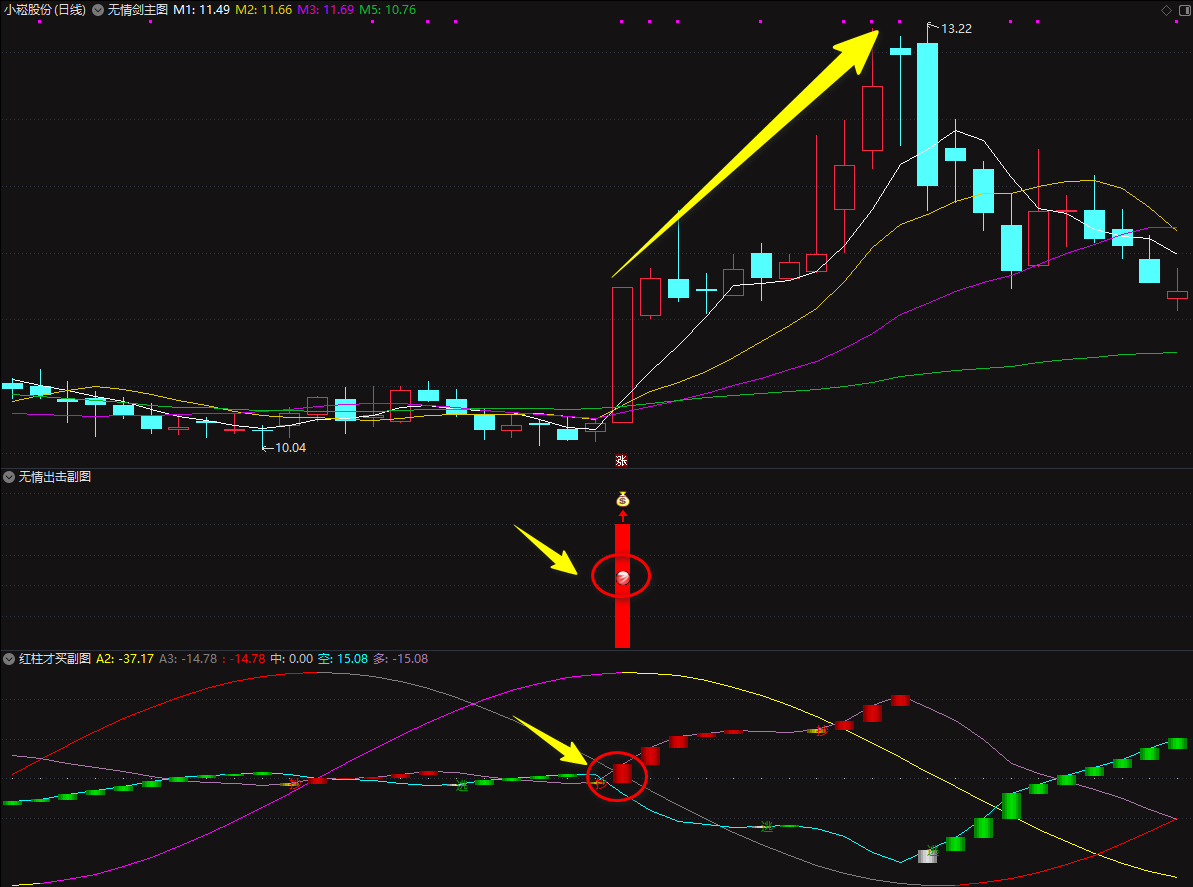Click the 10.04 low price label
This screenshot has height=887, width=1193.
pos(290,448)
